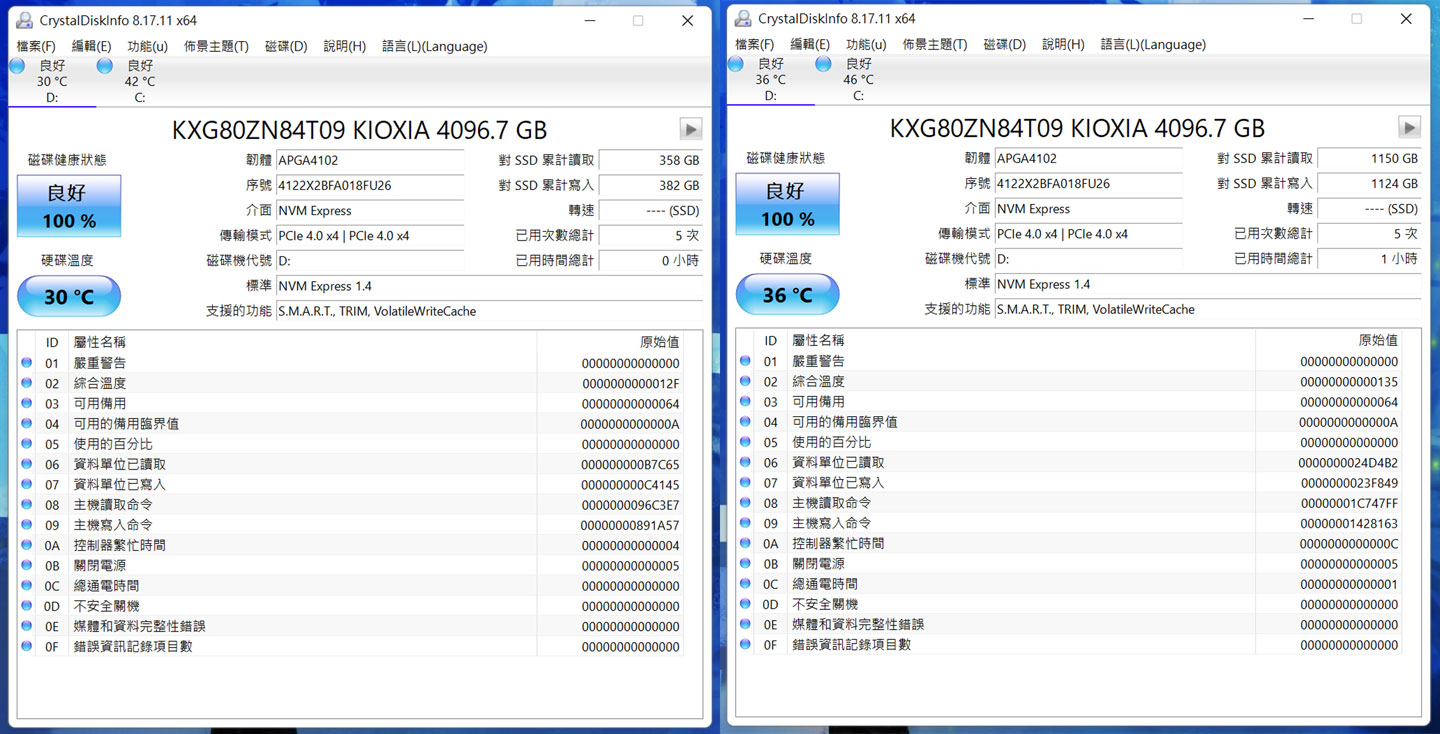Click the 良好 100% health status button
Viewport: 1440px width, 734px height.
click(68, 206)
